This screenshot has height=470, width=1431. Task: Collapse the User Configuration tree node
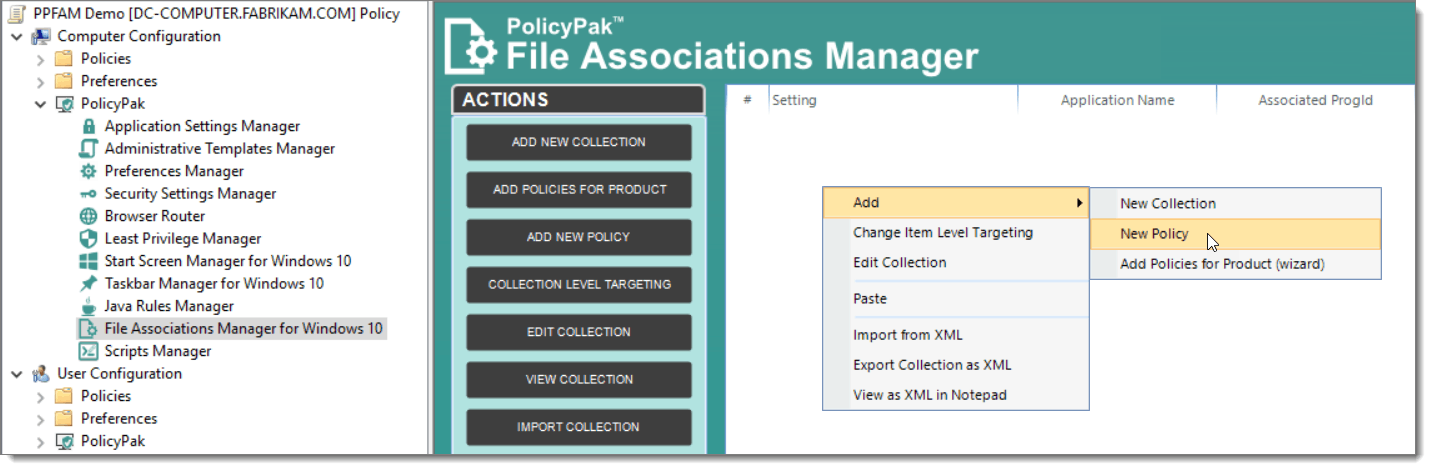point(17,374)
